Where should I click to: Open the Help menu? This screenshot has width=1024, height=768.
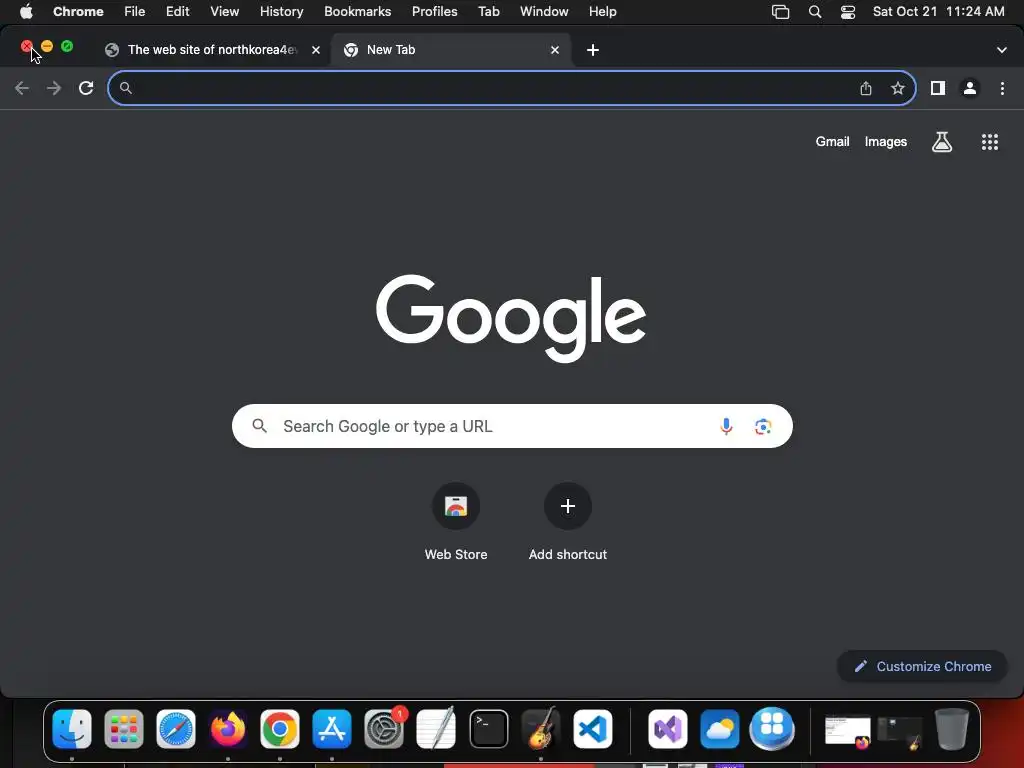[x=603, y=12]
